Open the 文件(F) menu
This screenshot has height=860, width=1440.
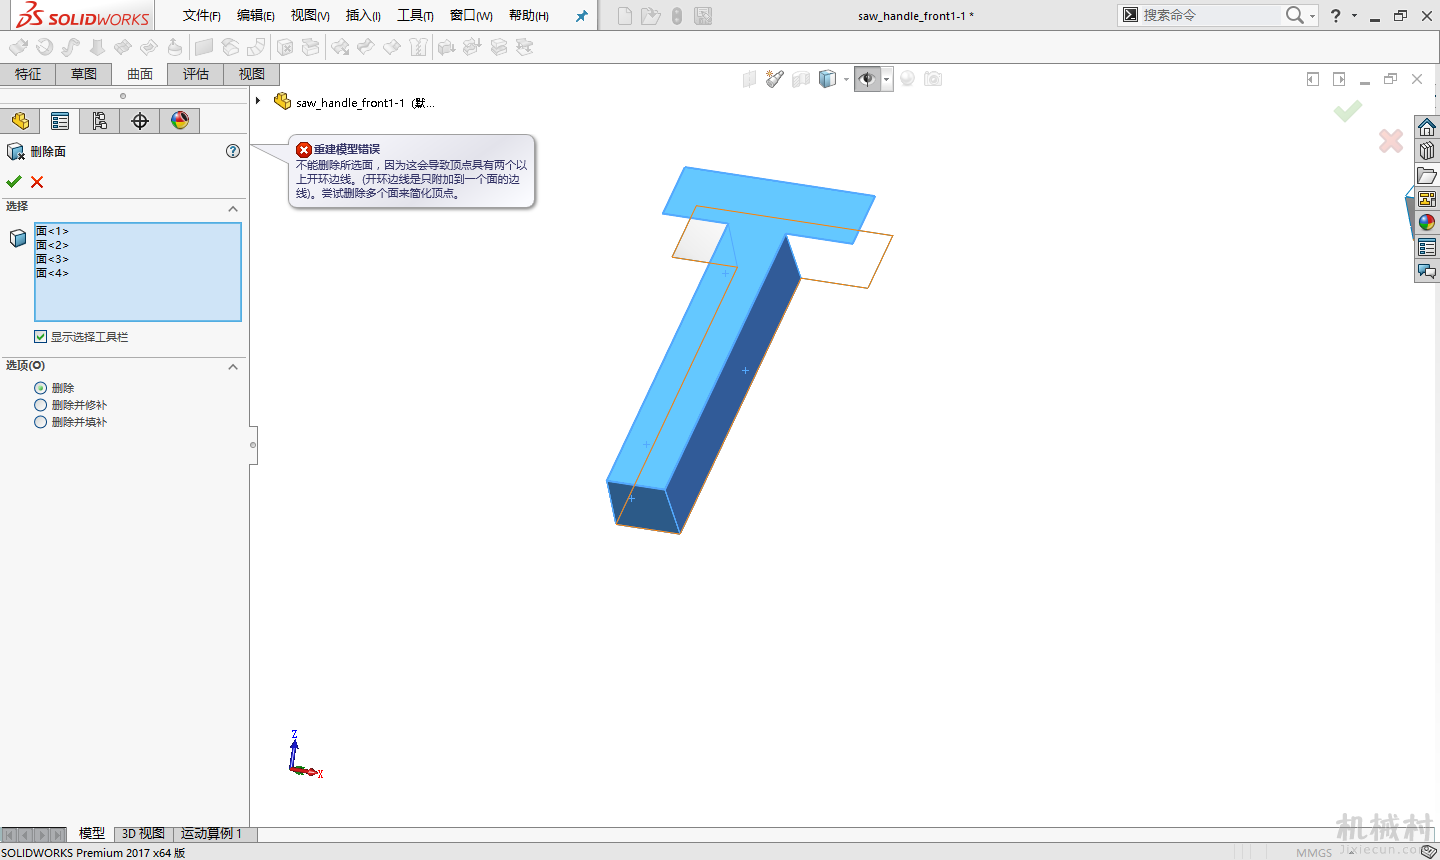pyautogui.click(x=201, y=15)
